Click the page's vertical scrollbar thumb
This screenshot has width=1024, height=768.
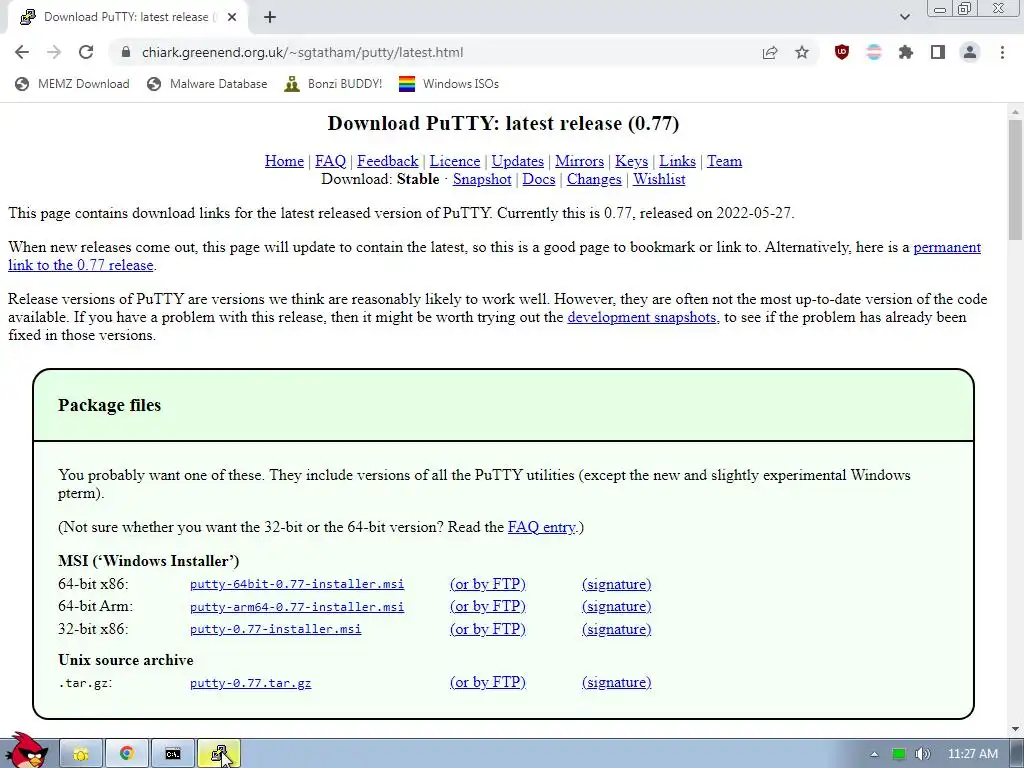(x=1015, y=180)
